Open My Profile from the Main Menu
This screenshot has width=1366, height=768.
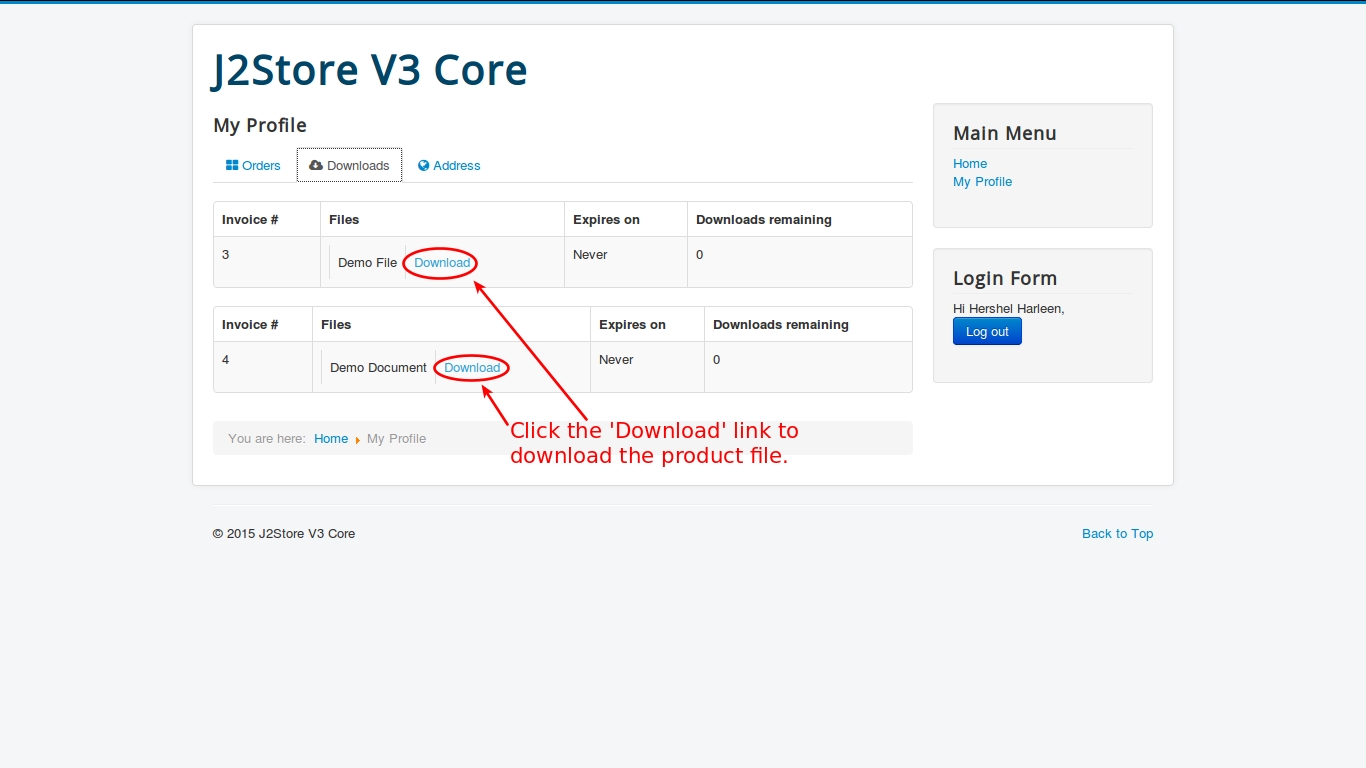982,182
